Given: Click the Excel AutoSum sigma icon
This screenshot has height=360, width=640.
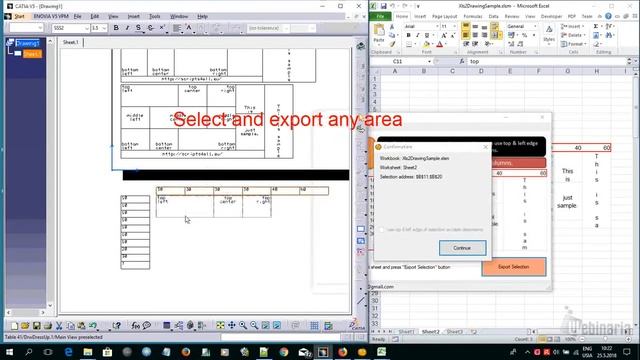Looking at the screenshot, I should (596, 26).
